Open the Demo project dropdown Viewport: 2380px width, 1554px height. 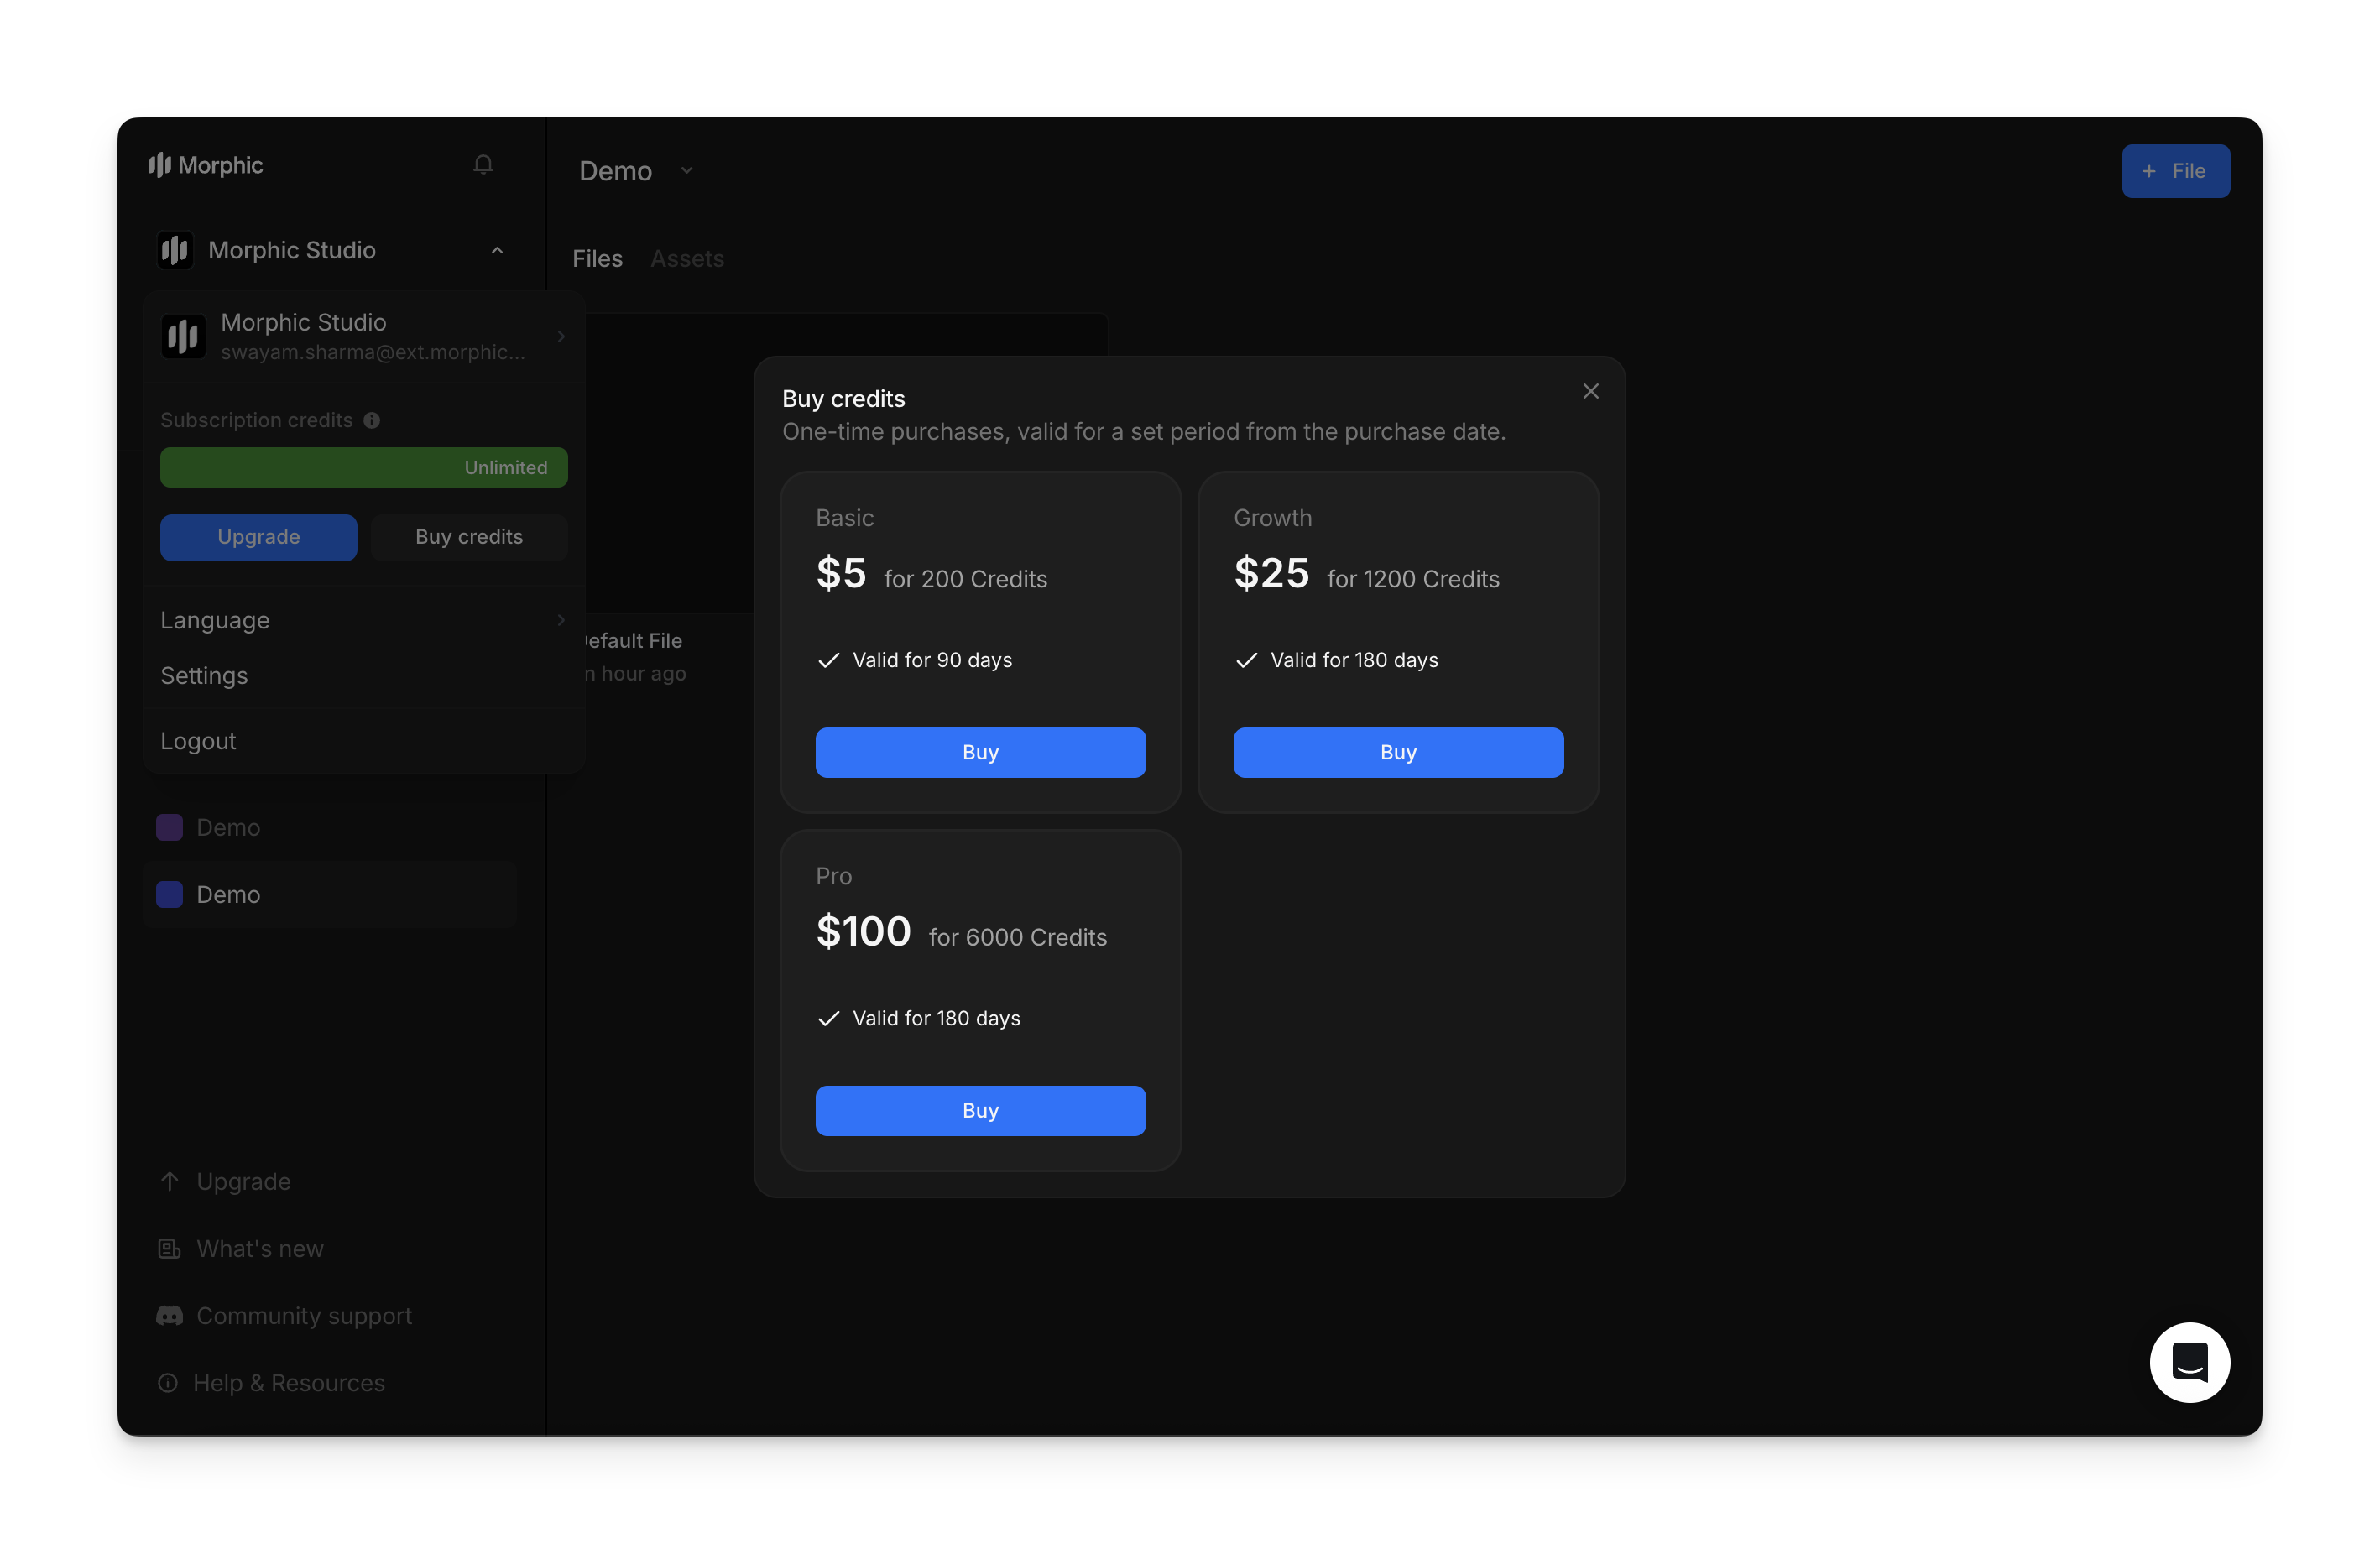pyautogui.click(x=686, y=171)
